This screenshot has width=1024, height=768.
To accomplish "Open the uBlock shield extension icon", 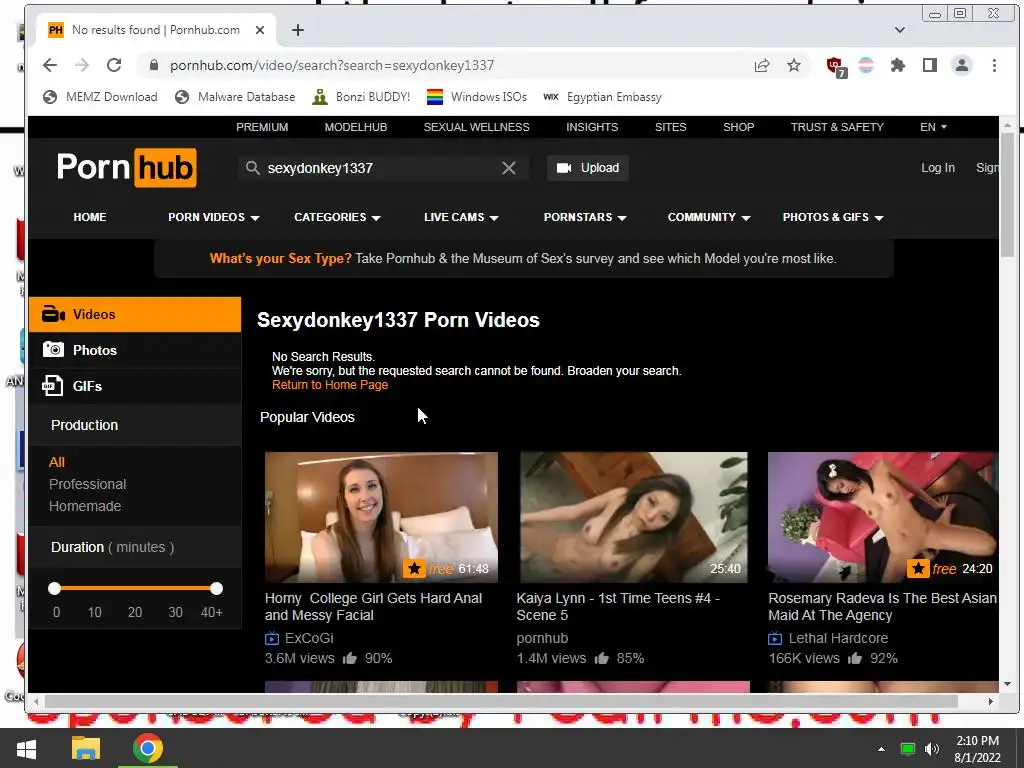I will tap(835, 66).
